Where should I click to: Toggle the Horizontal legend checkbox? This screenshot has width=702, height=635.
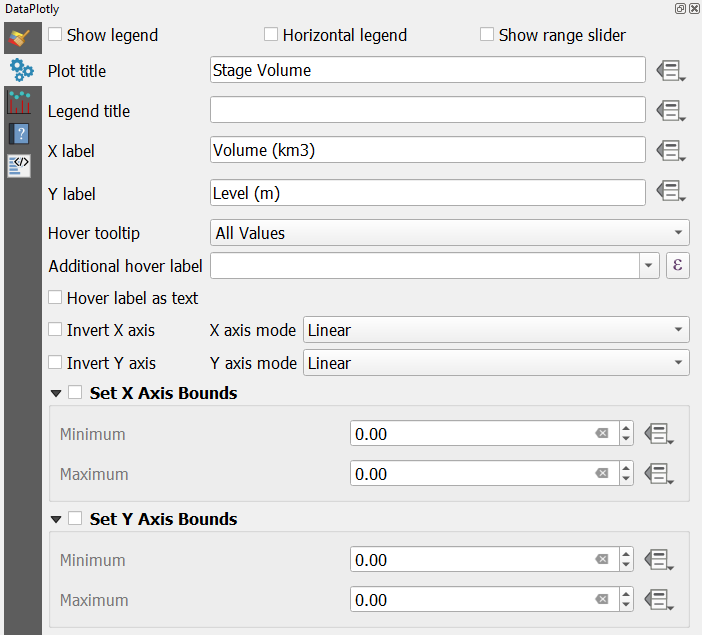pos(271,35)
